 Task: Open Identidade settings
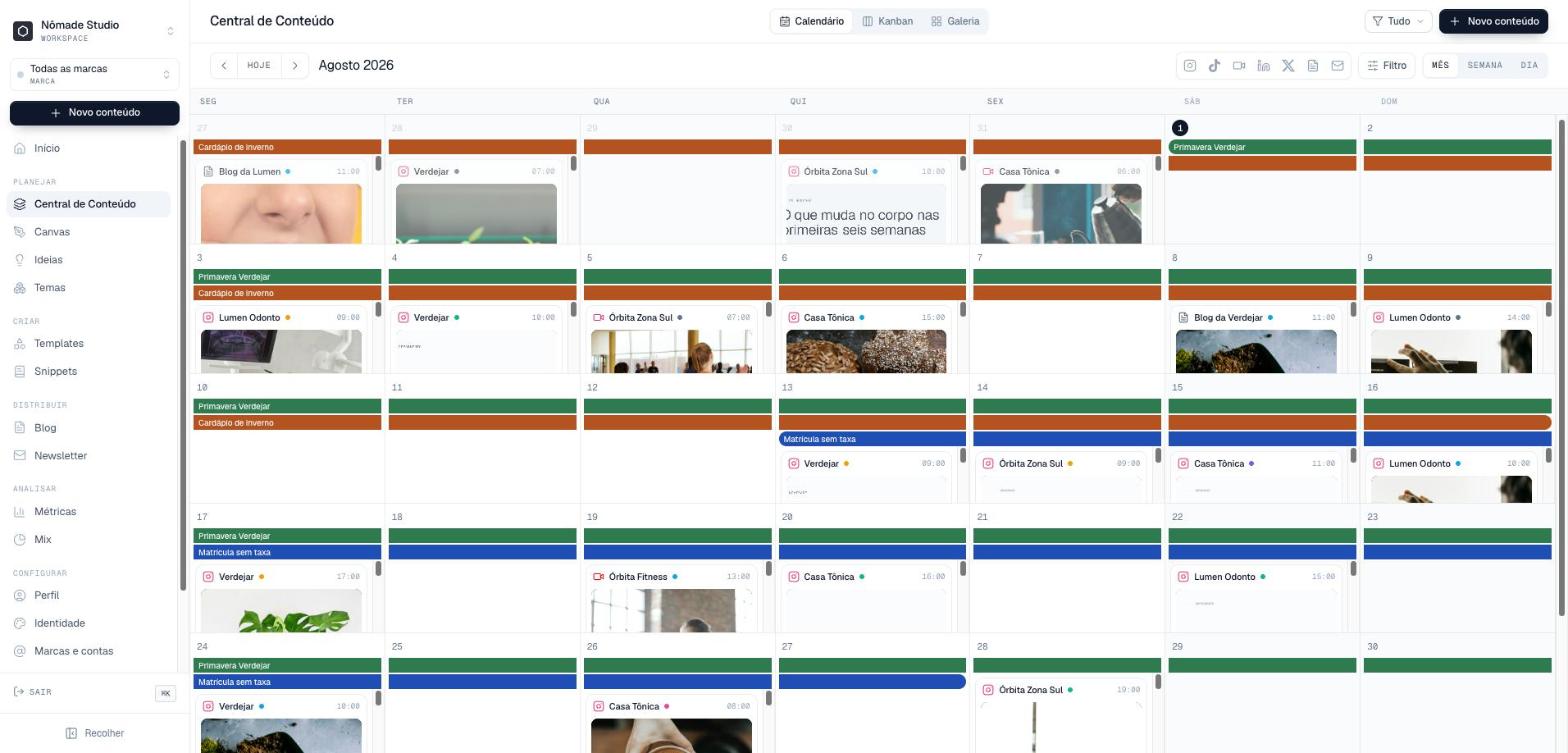pyautogui.click(x=90, y=624)
